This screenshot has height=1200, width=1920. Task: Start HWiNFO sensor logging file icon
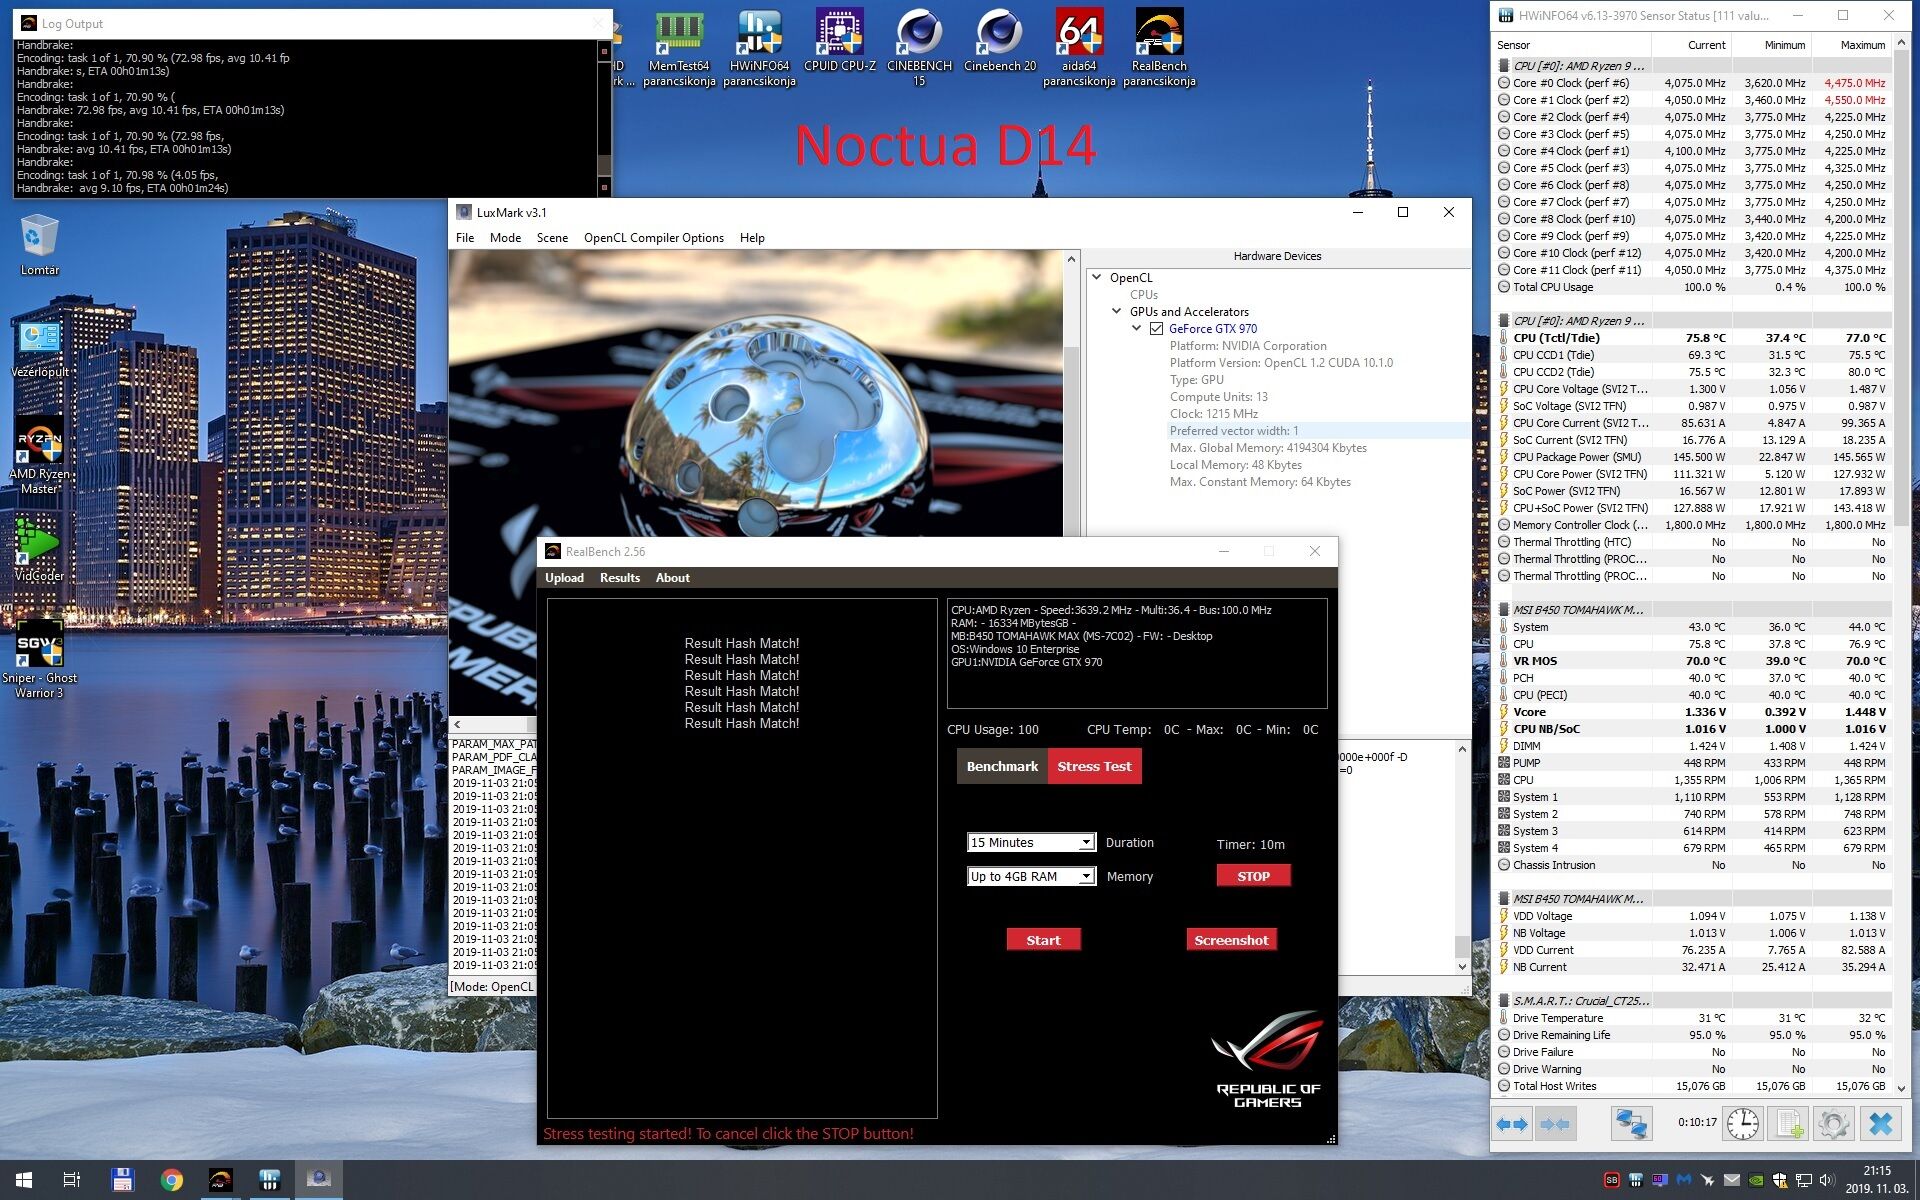(1788, 1124)
